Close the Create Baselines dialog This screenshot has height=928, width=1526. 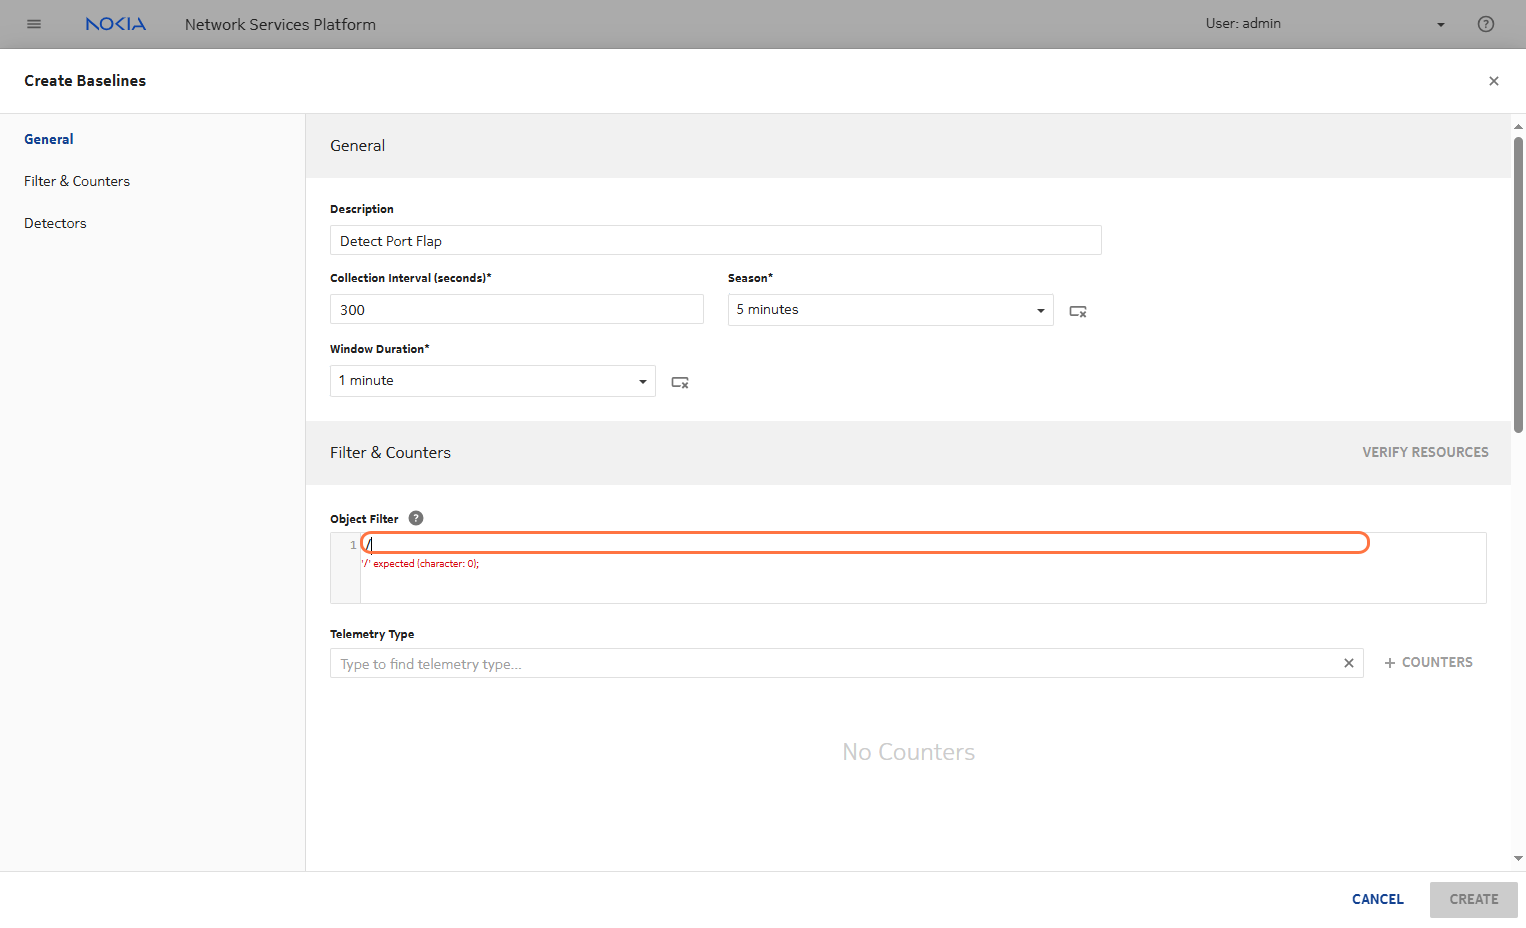1493,81
